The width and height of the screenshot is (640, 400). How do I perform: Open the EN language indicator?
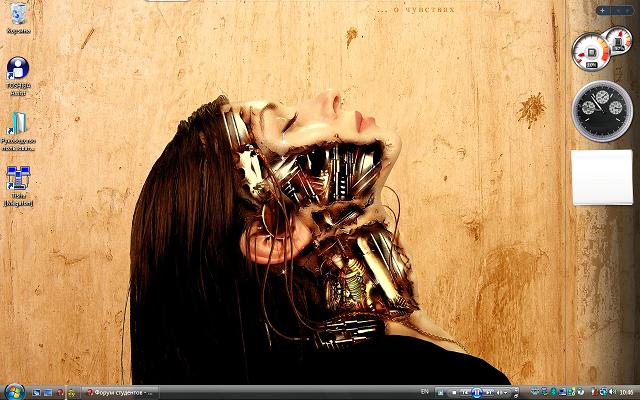[x=425, y=392]
